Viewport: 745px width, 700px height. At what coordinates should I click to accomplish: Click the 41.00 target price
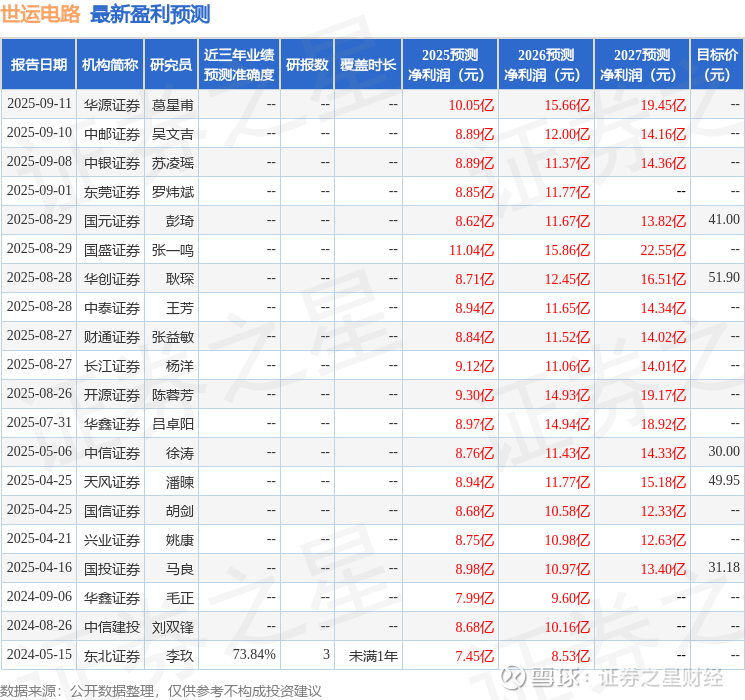click(724, 220)
